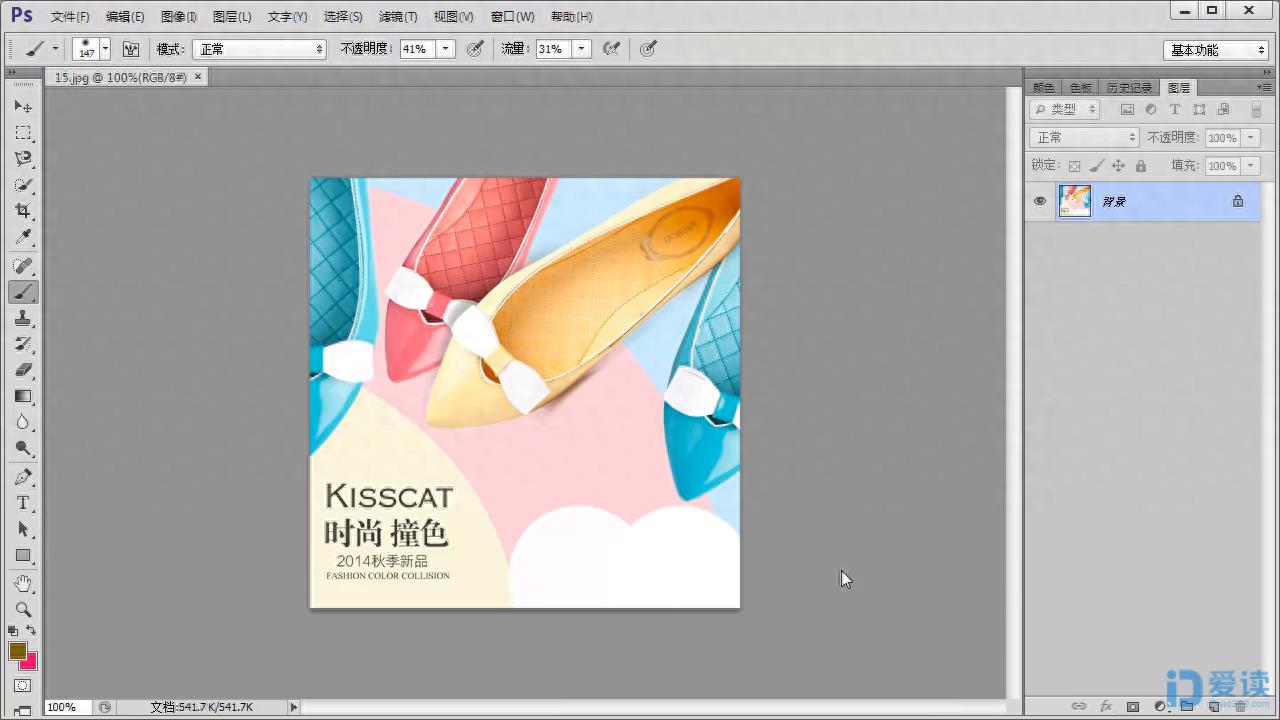1280x720 pixels.
Task: Switch to the 颜色 tab
Action: pyautogui.click(x=1044, y=88)
